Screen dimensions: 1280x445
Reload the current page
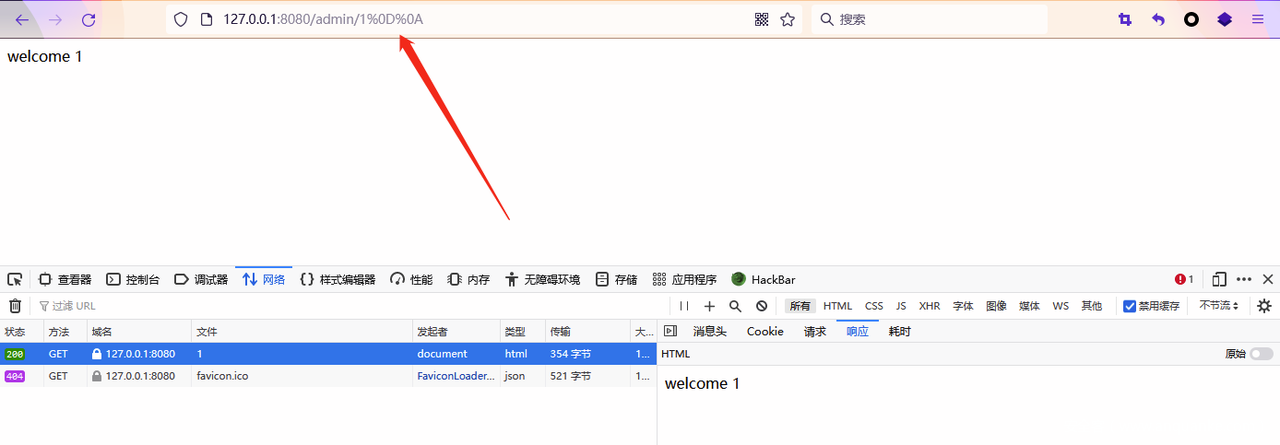tap(88, 19)
